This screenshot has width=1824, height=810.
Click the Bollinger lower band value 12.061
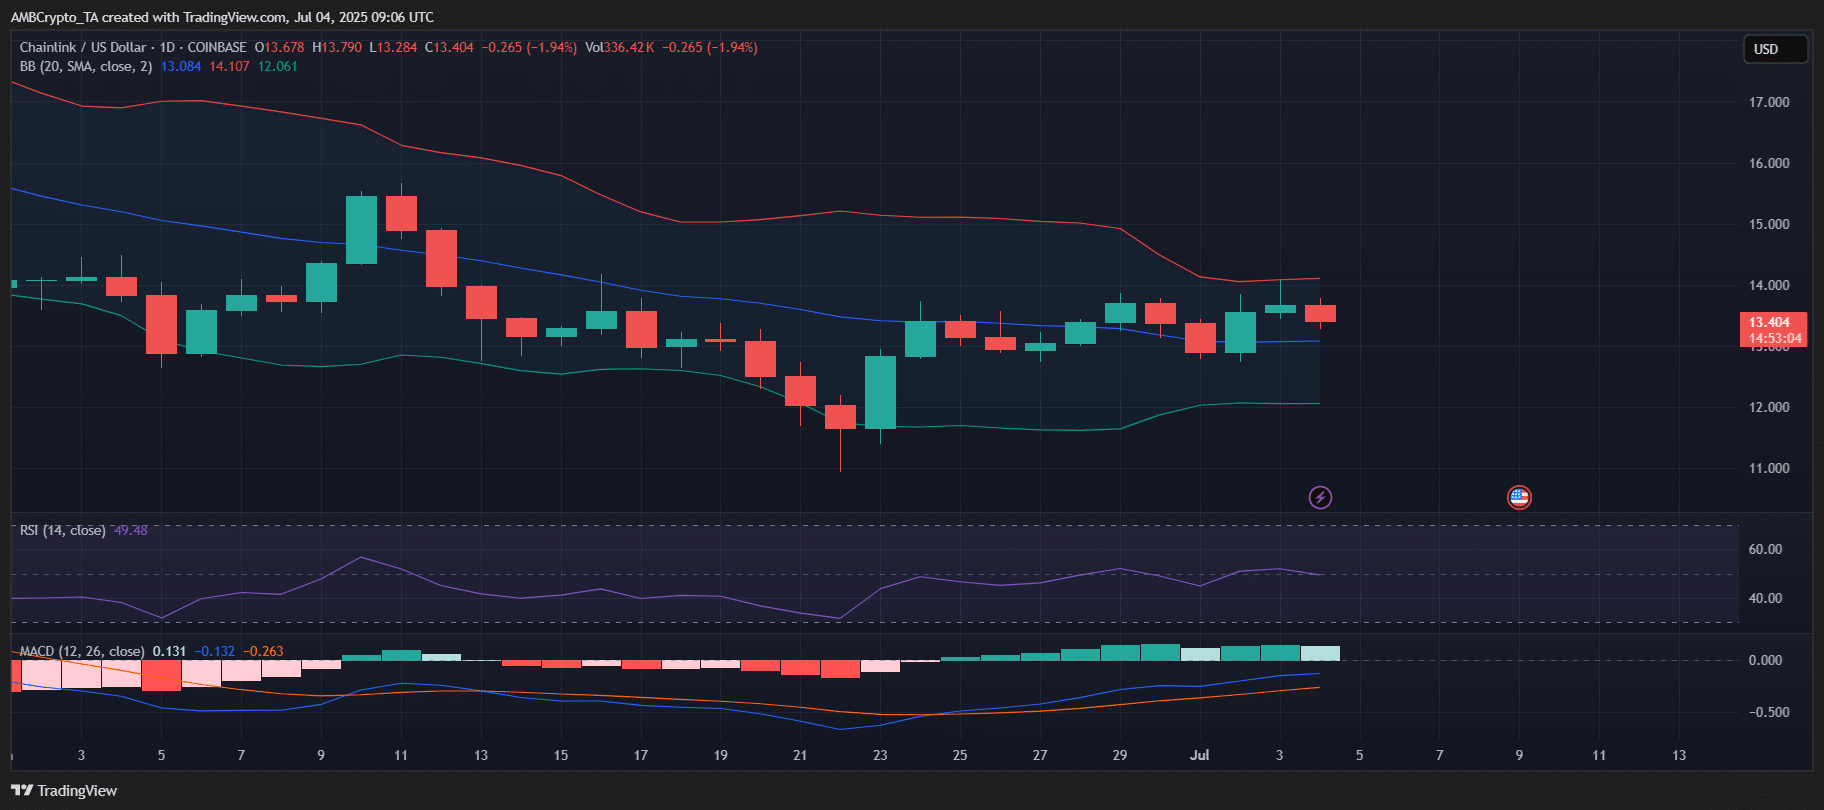pyautogui.click(x=278, y=66)
